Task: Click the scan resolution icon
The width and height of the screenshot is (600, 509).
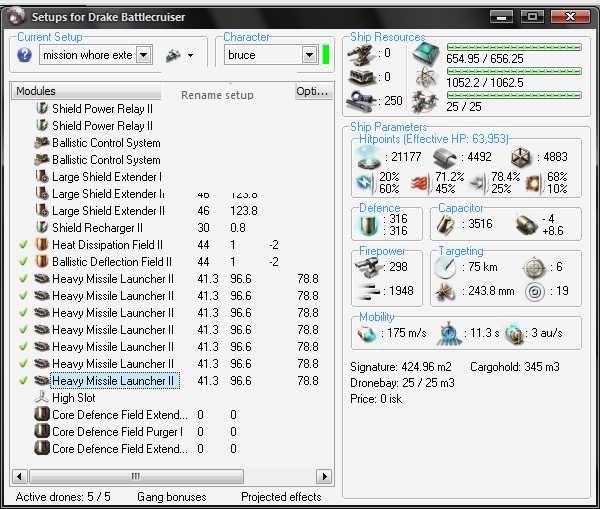Action: (x=445, y=292)
